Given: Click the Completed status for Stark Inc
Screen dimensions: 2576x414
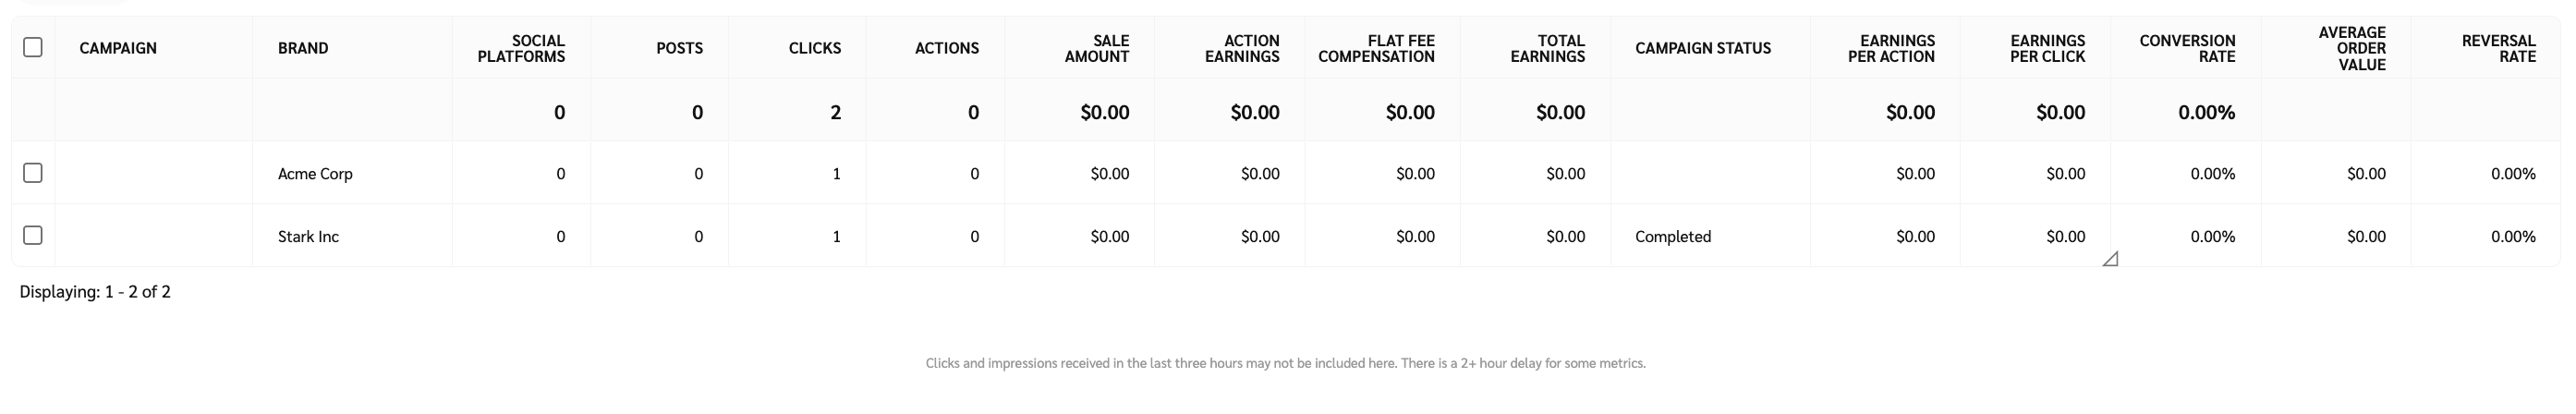Looking at the screenshot, I should [x=1673, y=237].
